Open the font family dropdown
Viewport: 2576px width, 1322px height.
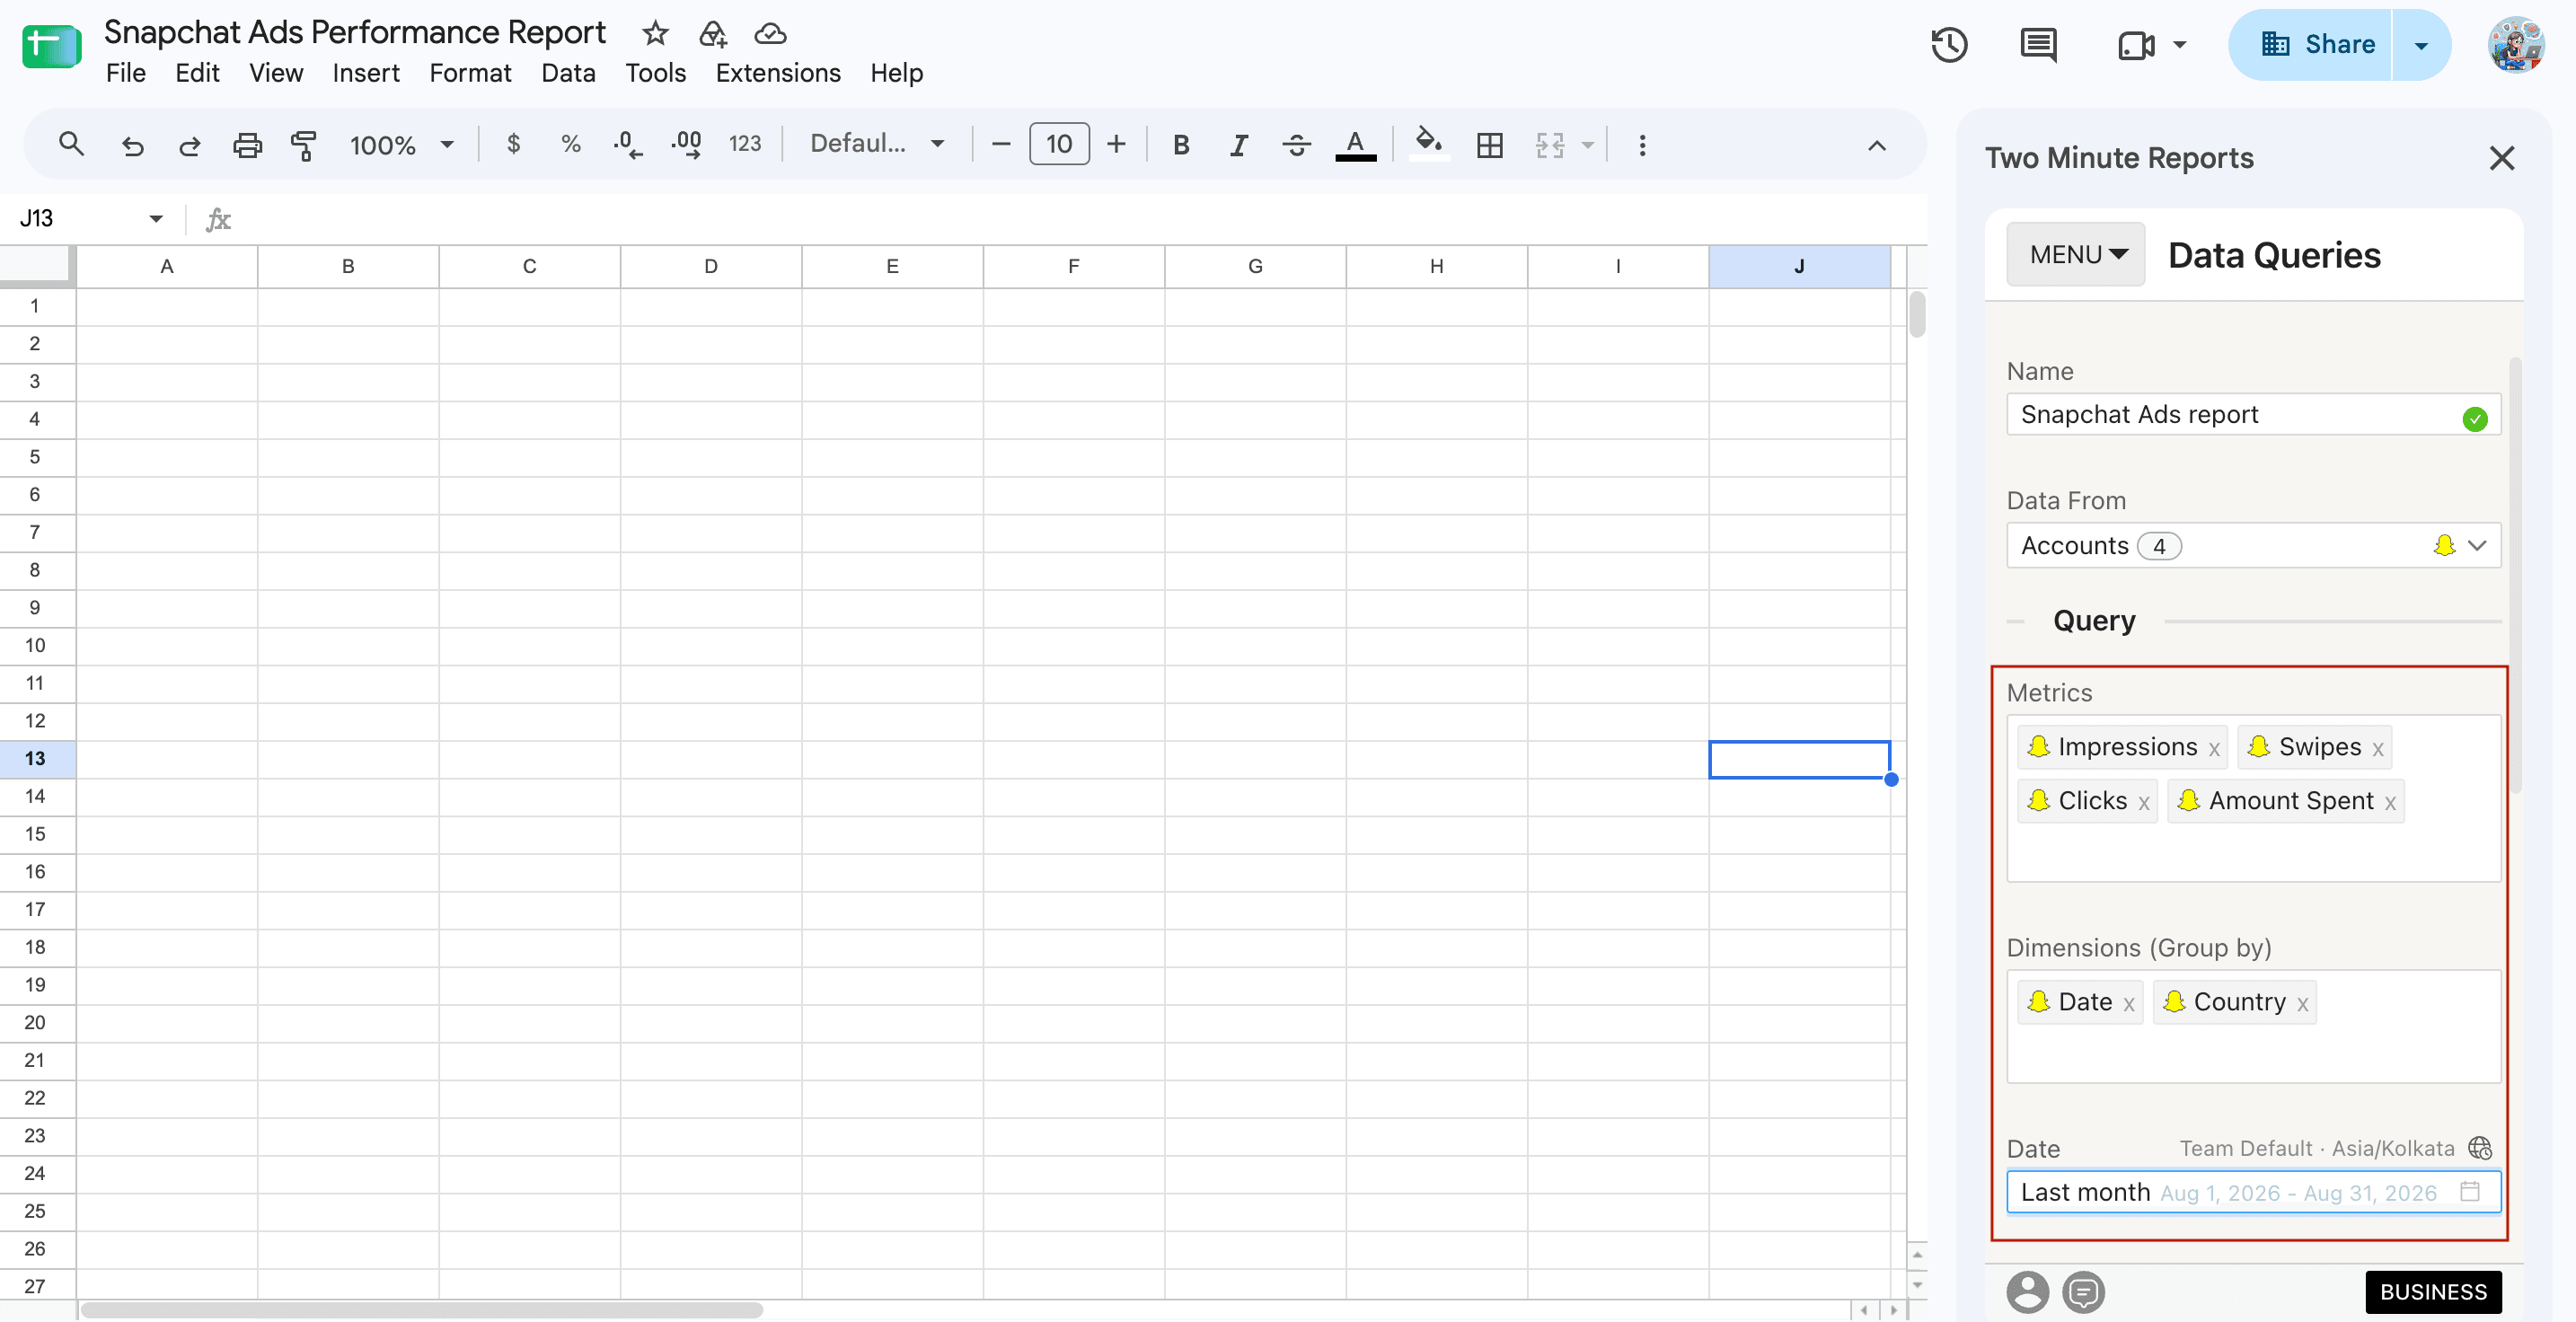[x=877, y=144]
